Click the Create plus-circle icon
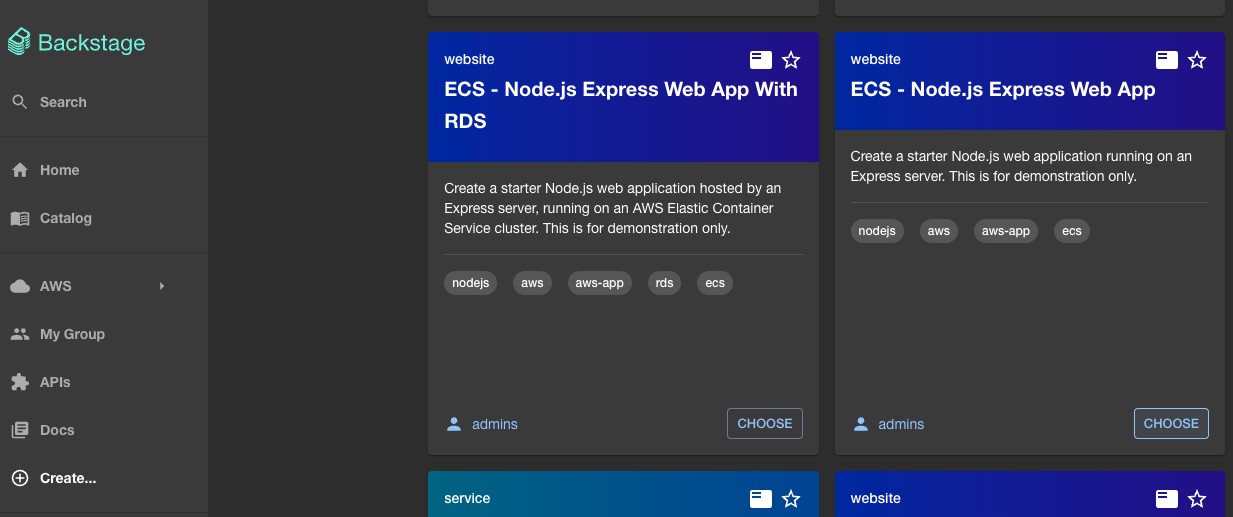Image resolution: width=1233 pixels, height=517 pixels. point(19,478)
